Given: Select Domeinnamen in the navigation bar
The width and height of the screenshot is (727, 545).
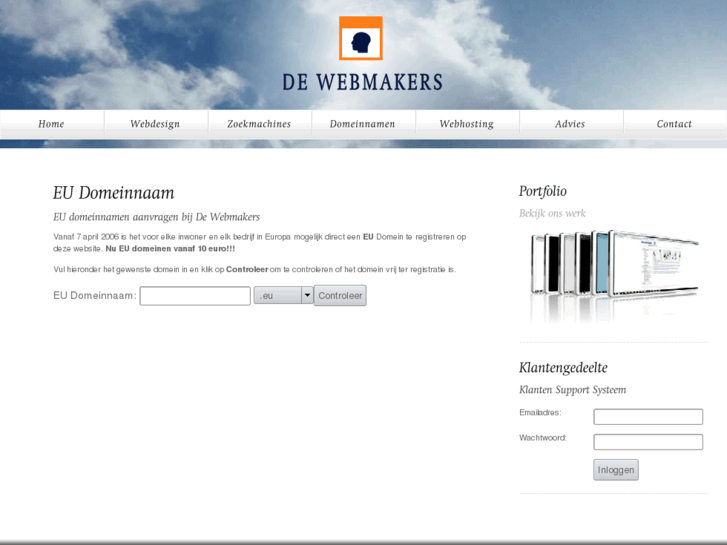Looking at the screenshot, I should click(x=363, y=124).
